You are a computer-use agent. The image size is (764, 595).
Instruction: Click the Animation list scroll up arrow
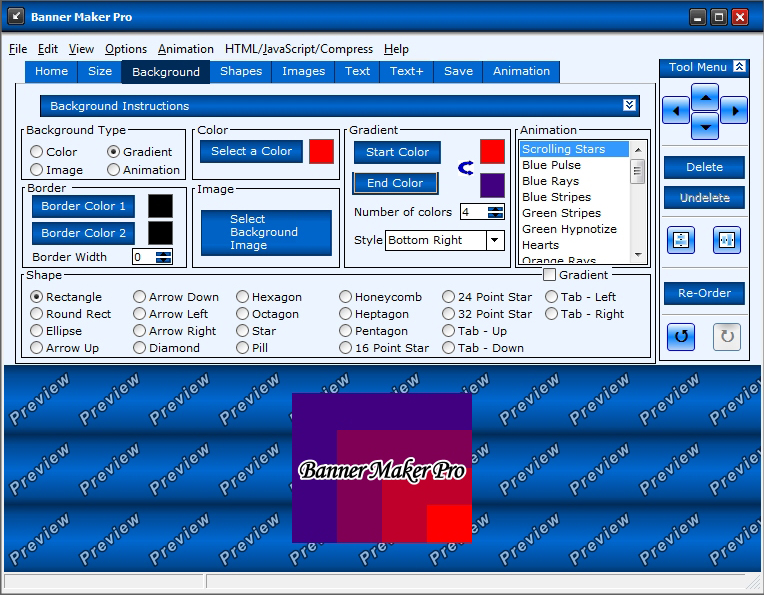click(x=638, y=150)
